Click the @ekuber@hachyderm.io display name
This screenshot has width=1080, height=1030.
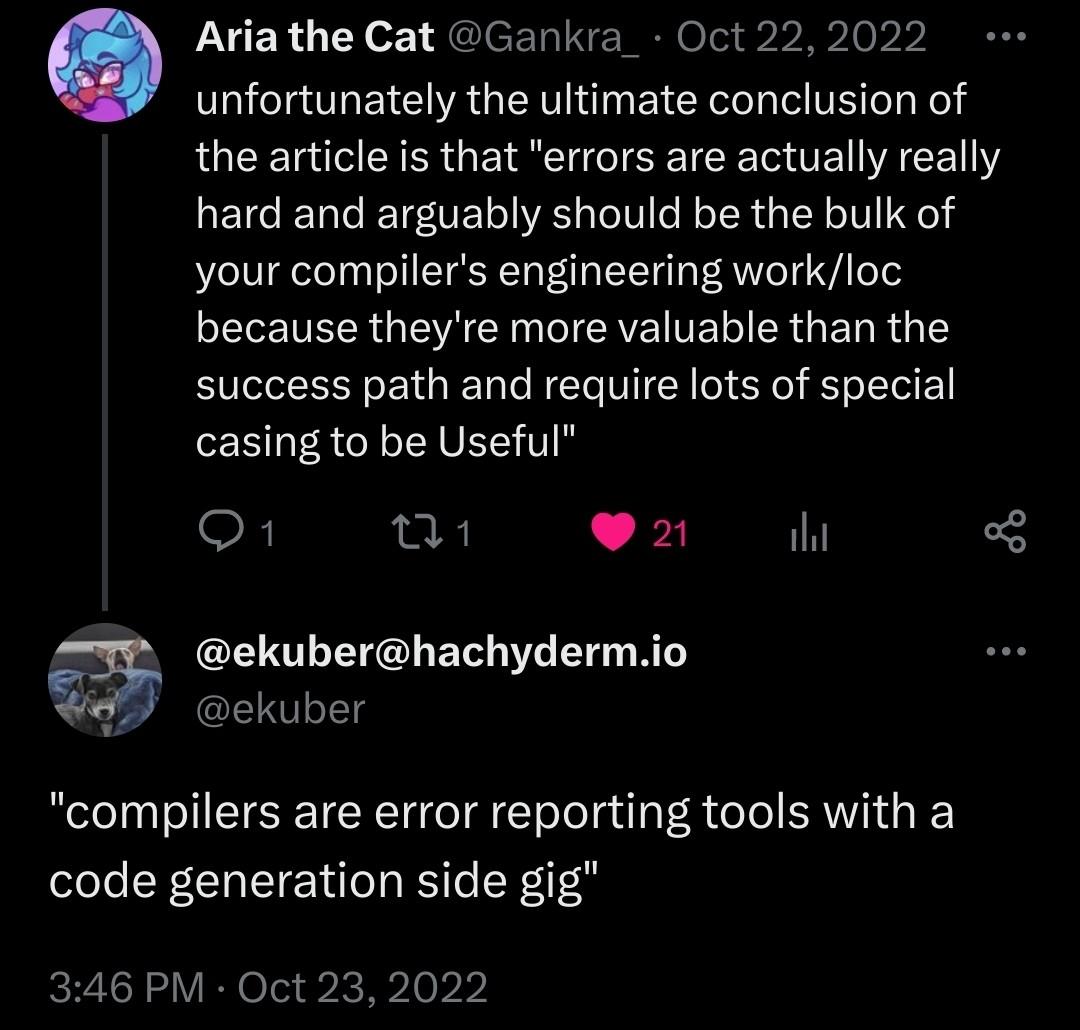pyautogui.click(x=441, y=652)
